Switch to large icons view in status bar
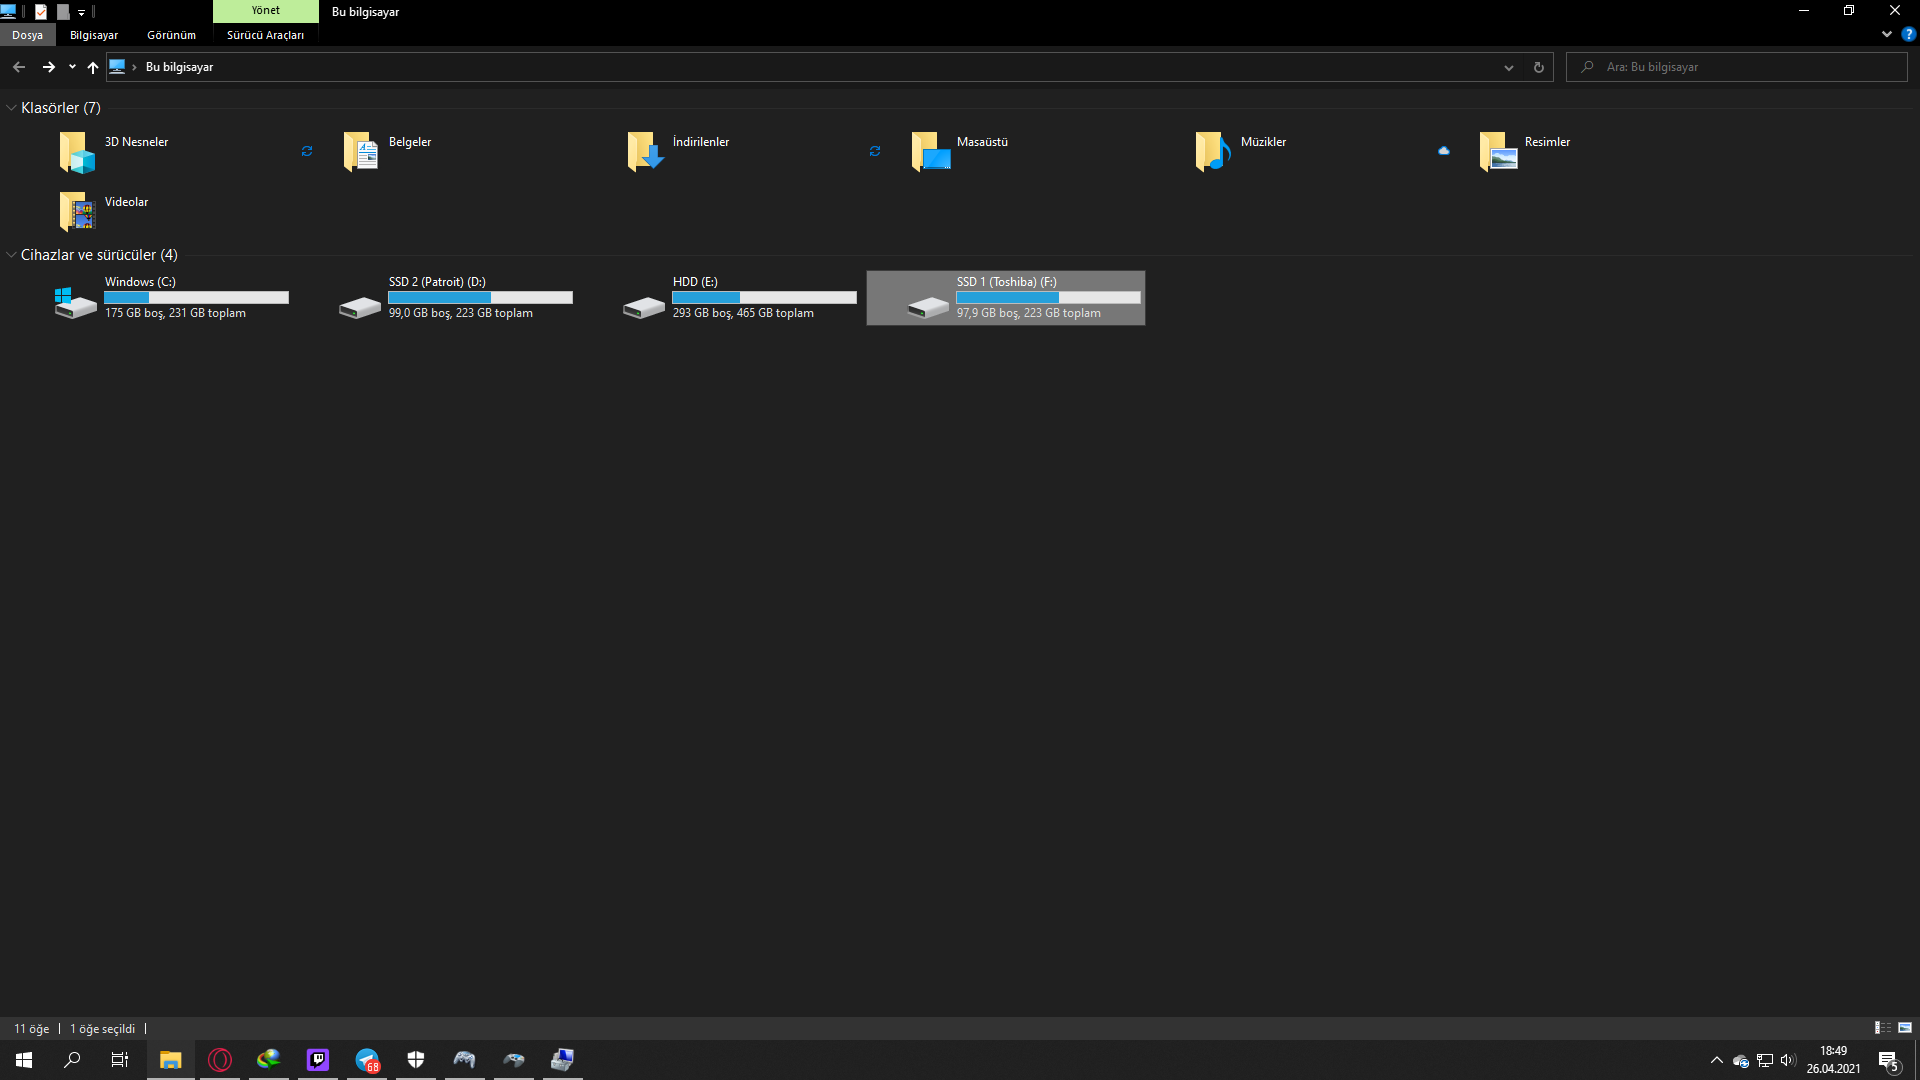 (1904, 1028)
